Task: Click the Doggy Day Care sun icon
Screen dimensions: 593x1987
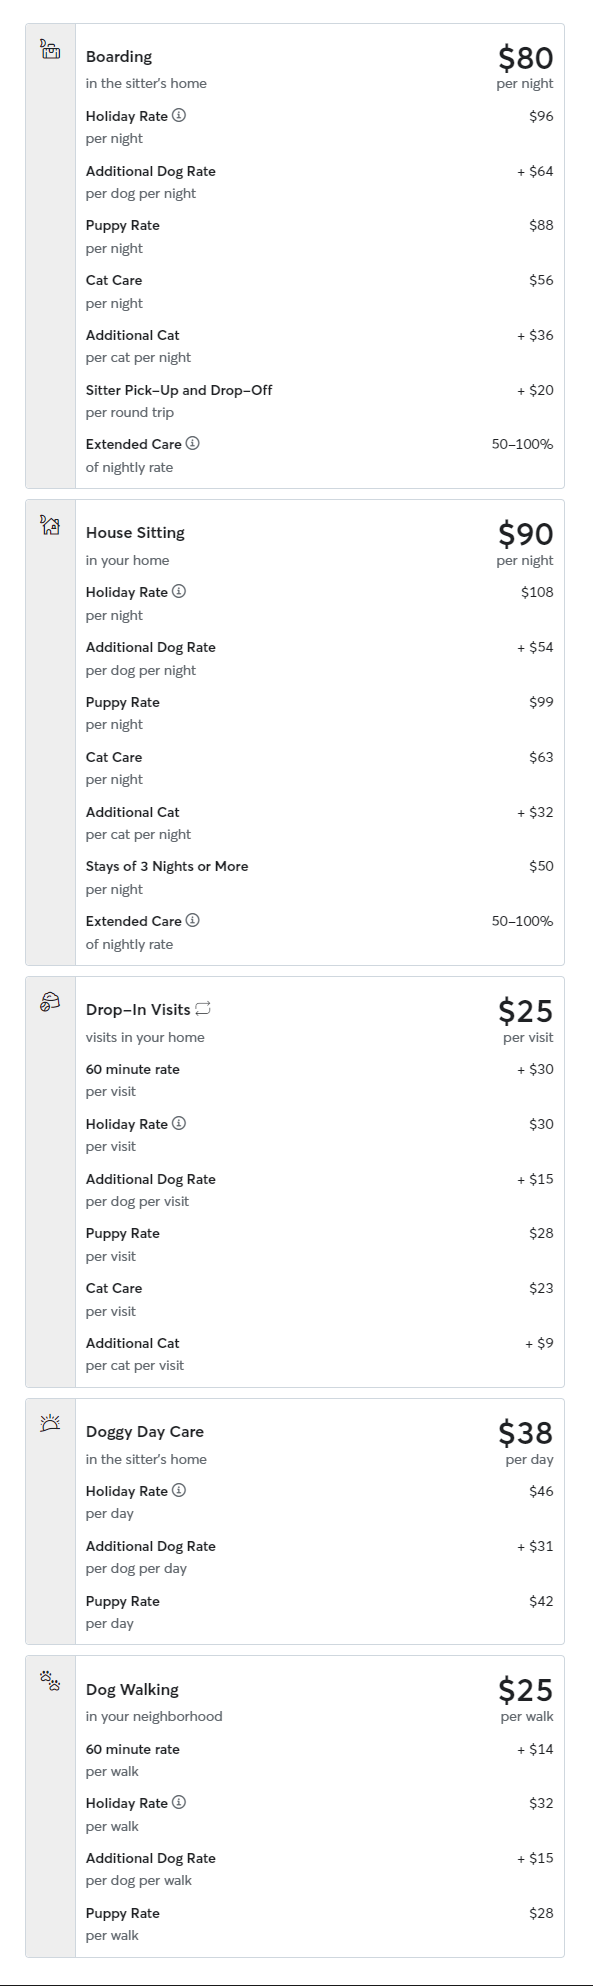Action: [50, 1424]
